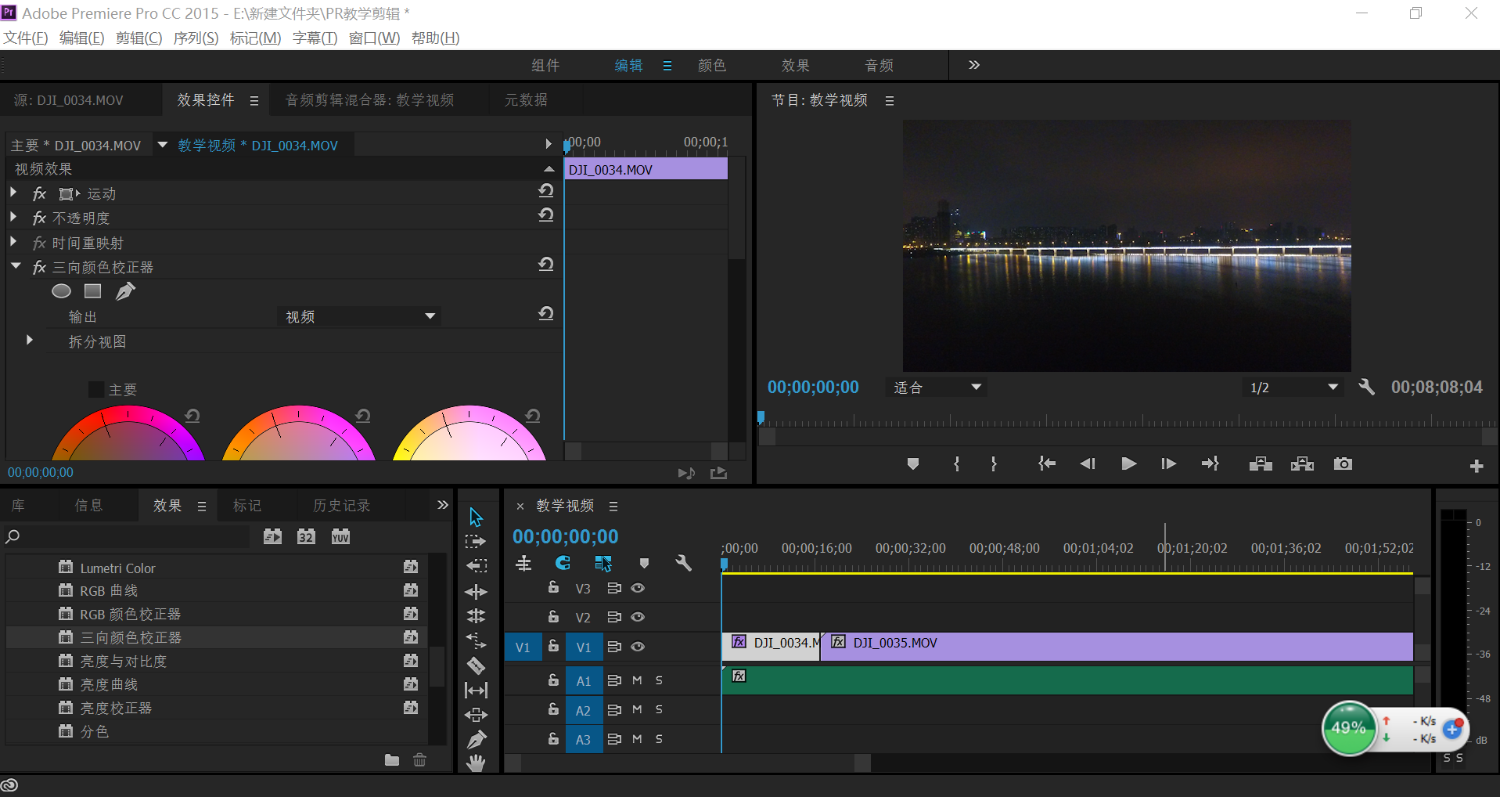Export frame with camera icon
This screenshot has width=1500, height=797.
1343,464
